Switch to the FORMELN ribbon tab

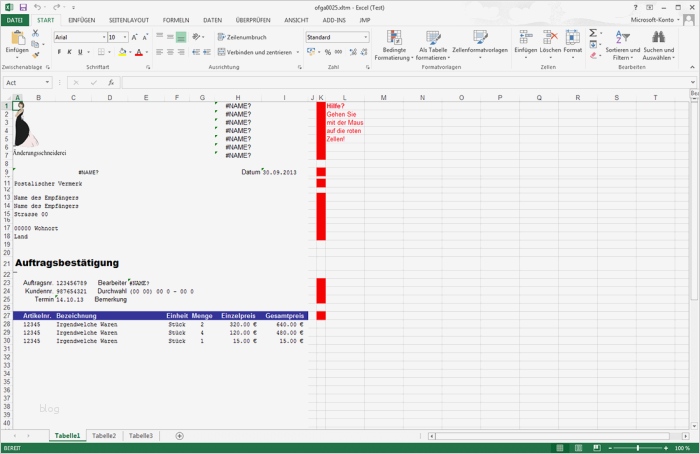(x=176, y=20)
